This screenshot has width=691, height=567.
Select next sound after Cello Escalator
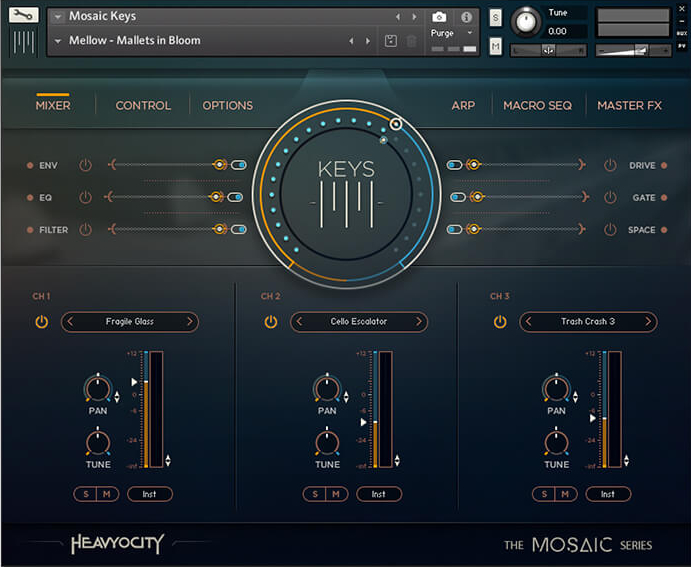[419, 322]
